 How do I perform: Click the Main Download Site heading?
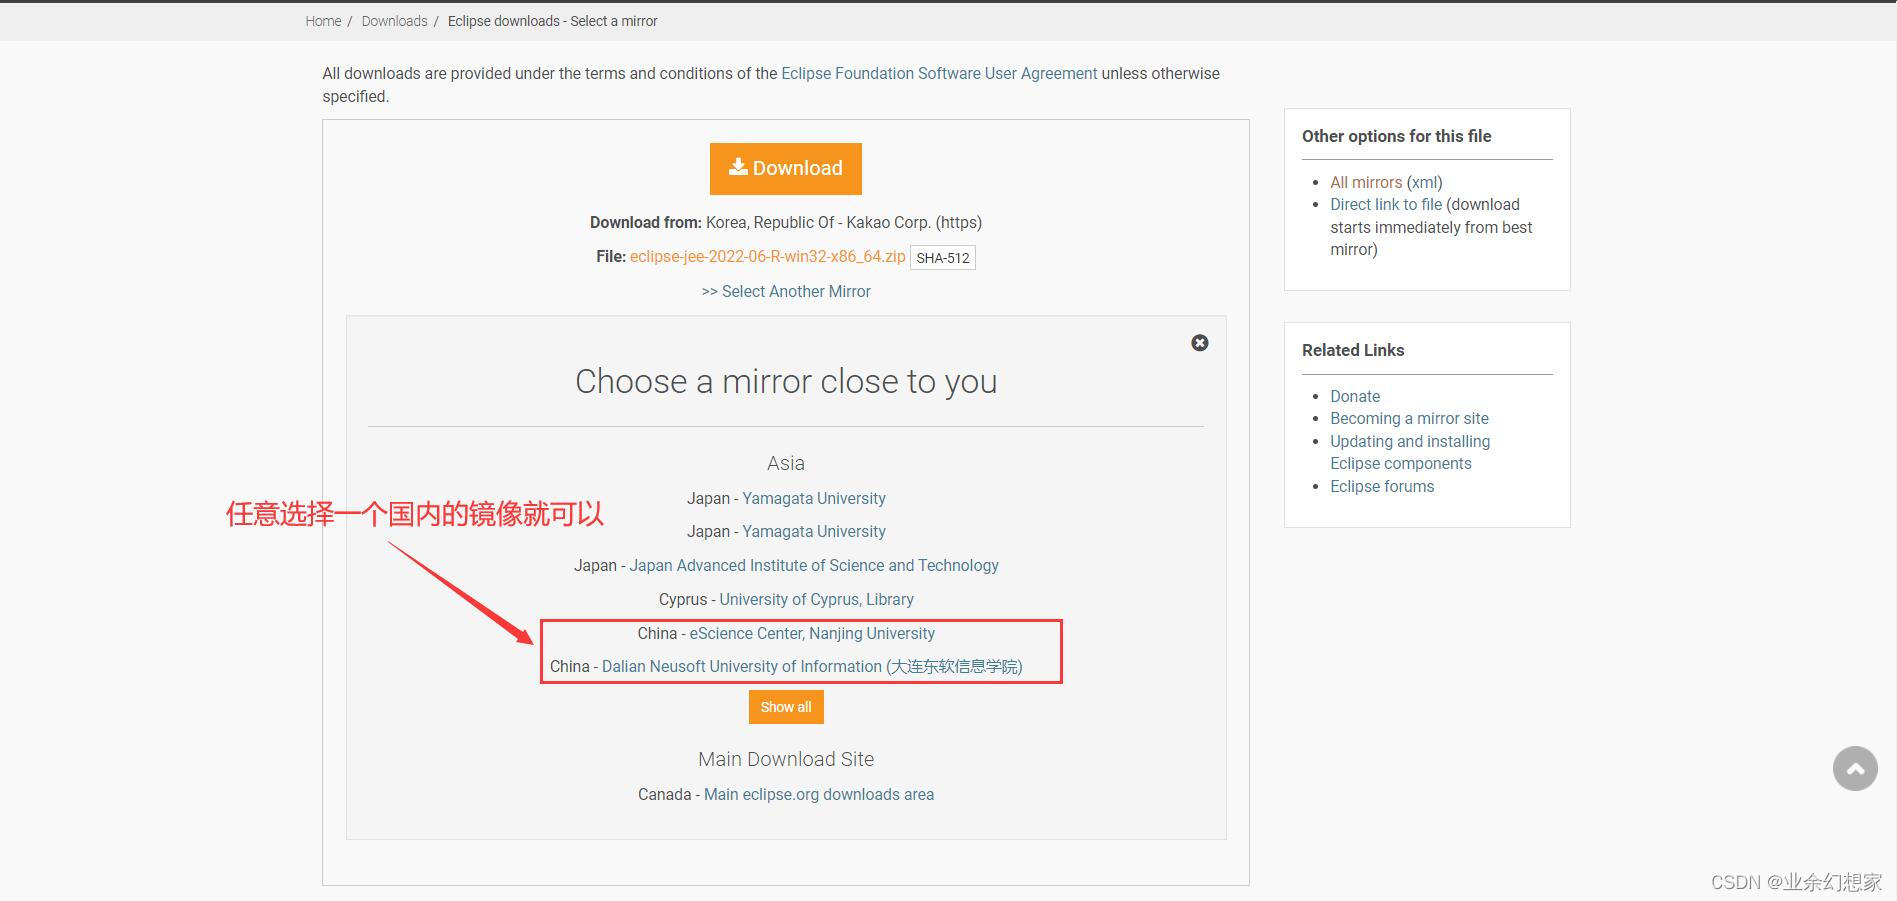(786, 759)
